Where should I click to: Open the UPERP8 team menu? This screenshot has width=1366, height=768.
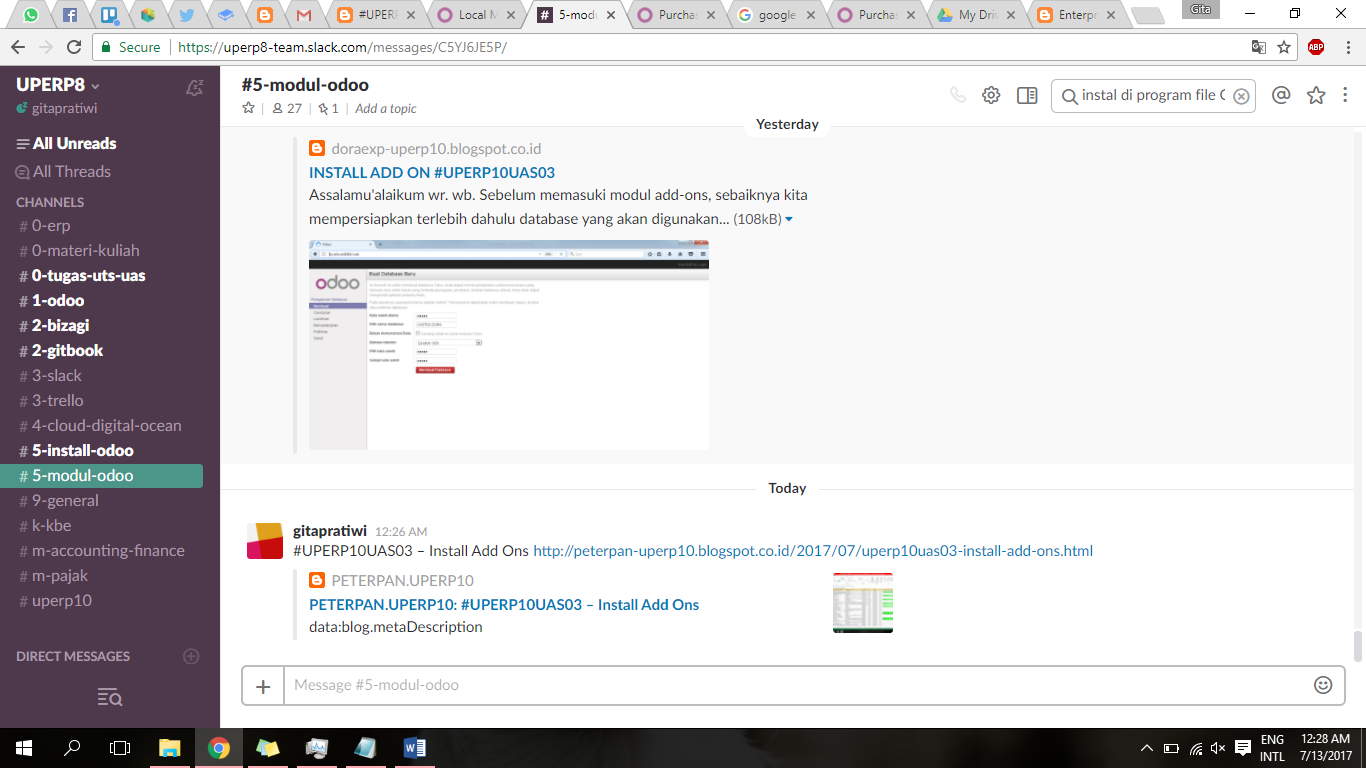tap(58, 85)
